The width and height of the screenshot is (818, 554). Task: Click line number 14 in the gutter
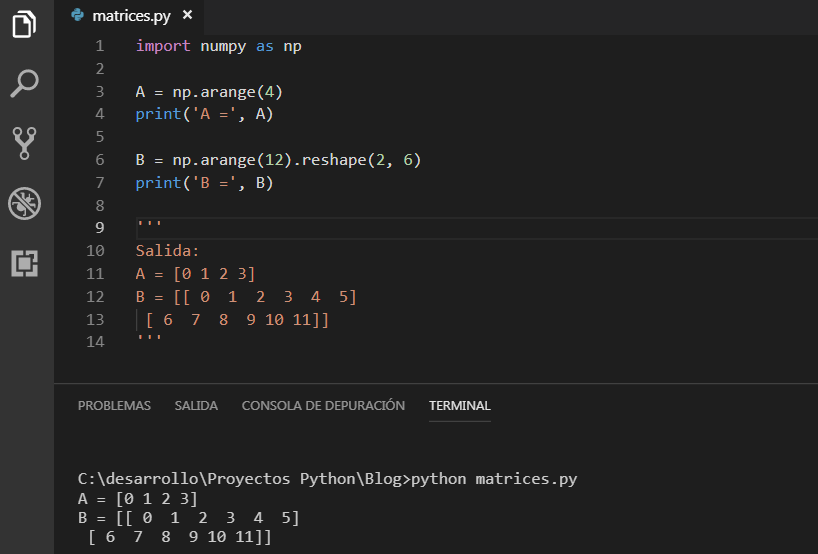(95, 342)
